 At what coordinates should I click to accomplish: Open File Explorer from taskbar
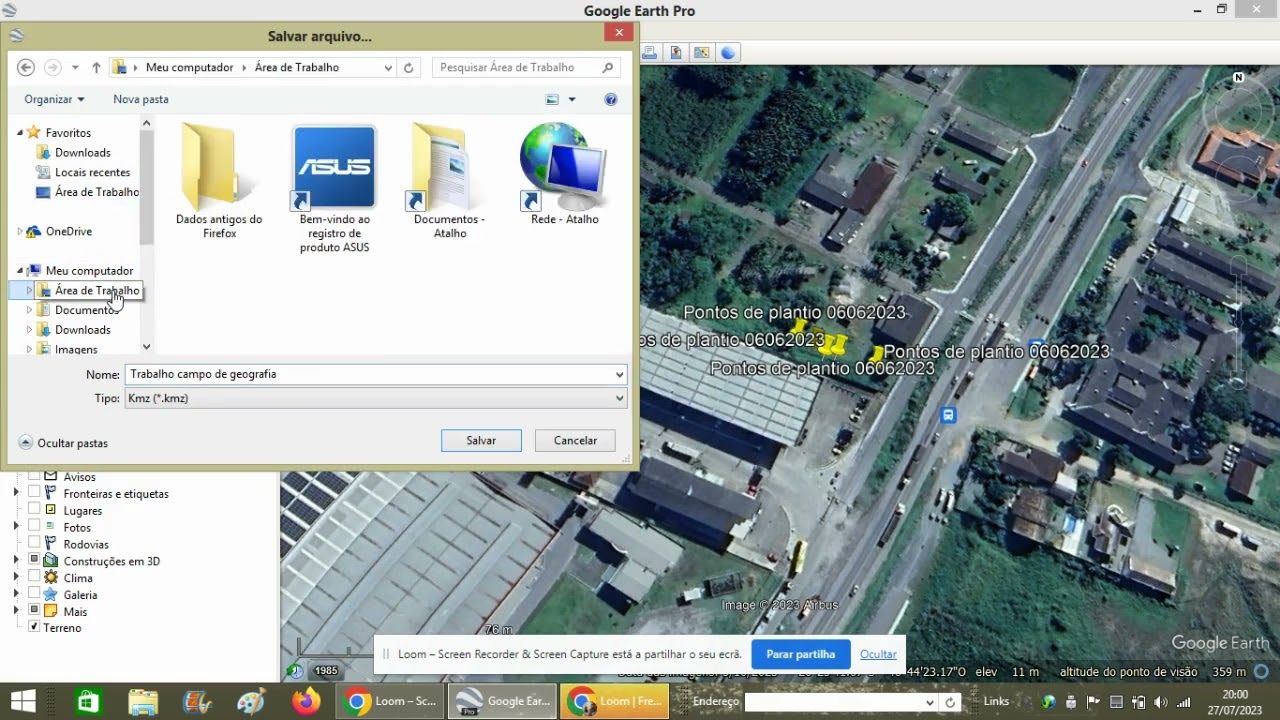(x=143, y=701)
